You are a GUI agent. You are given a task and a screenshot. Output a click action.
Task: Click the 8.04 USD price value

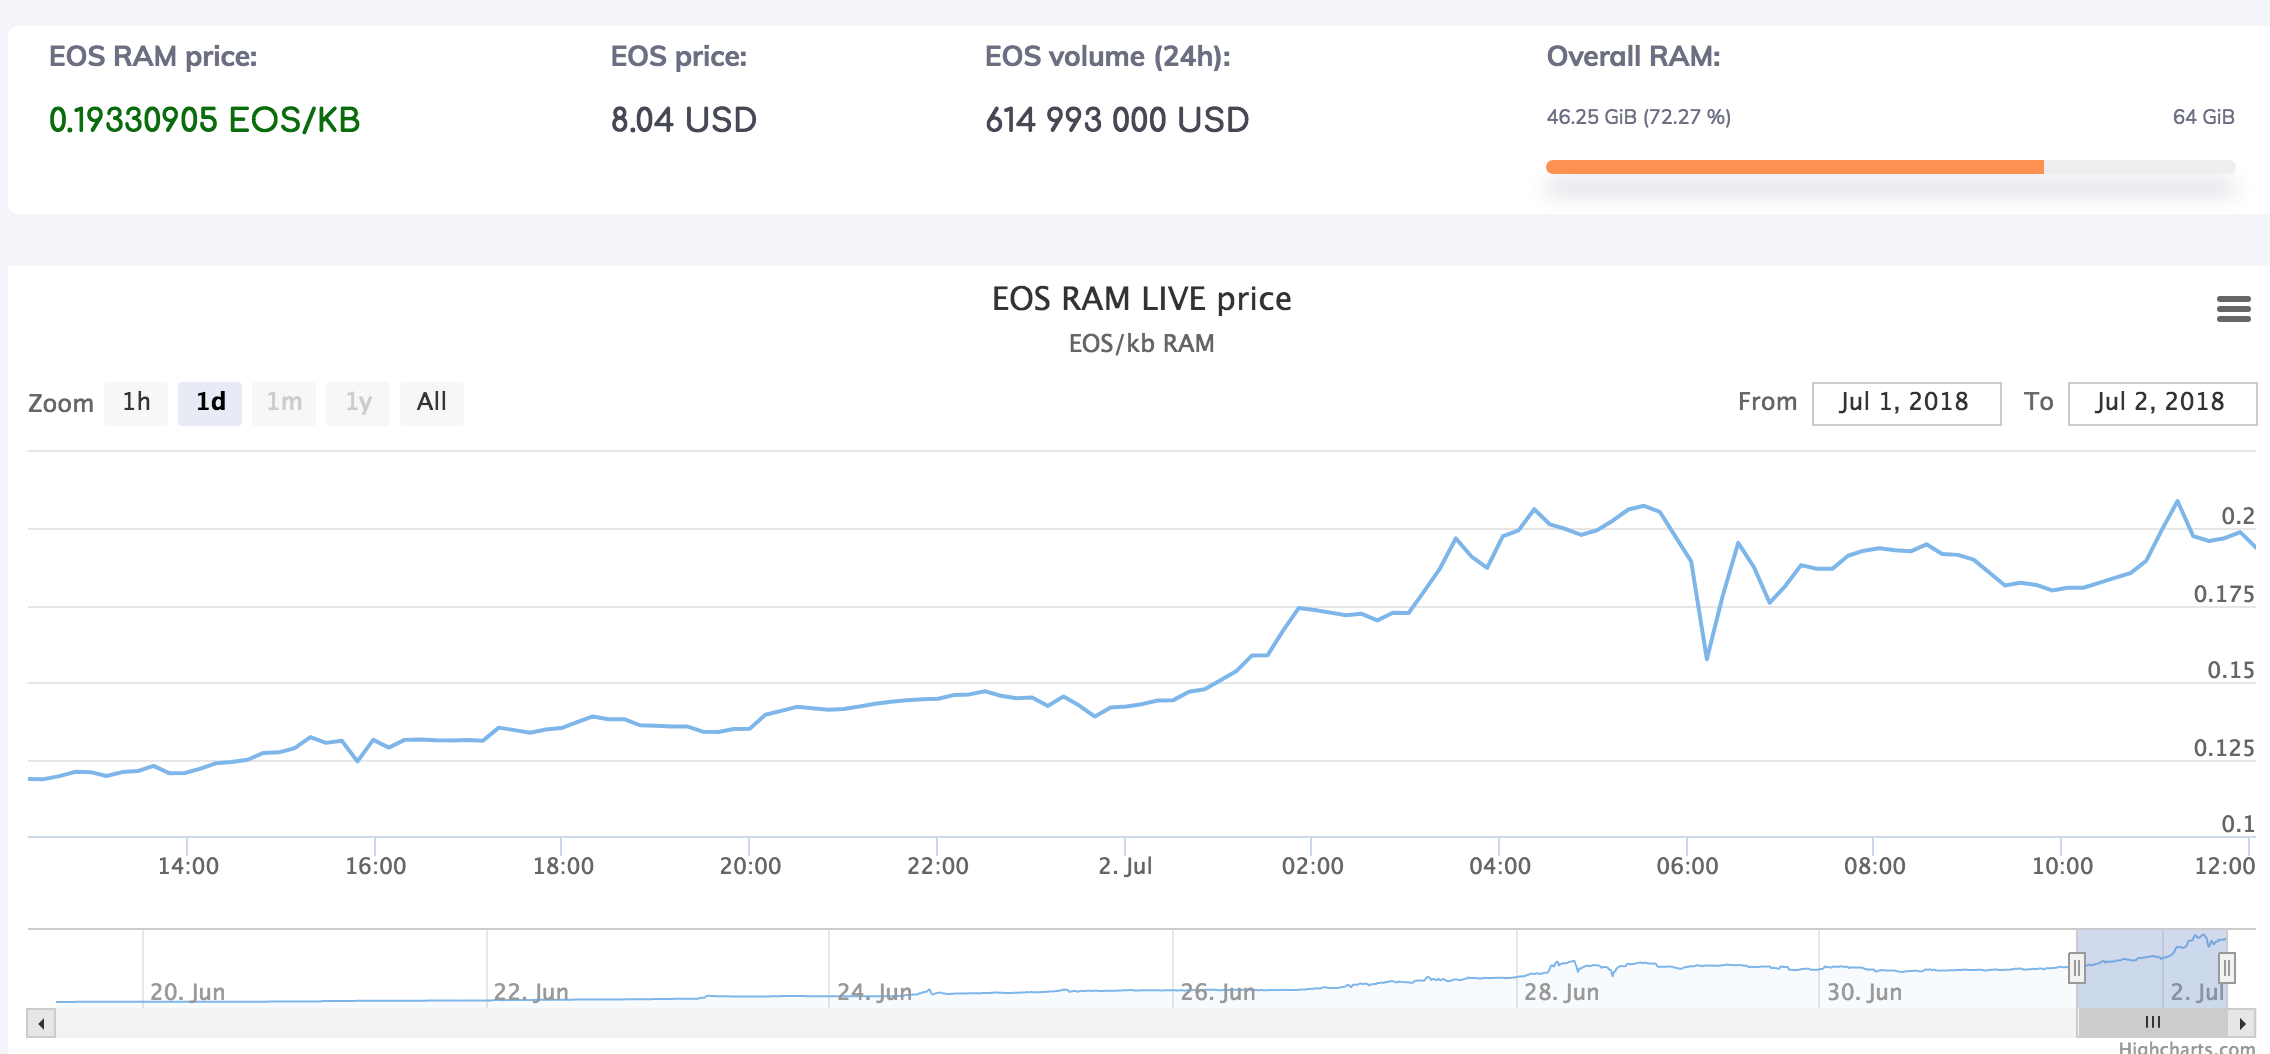point(684,120)
